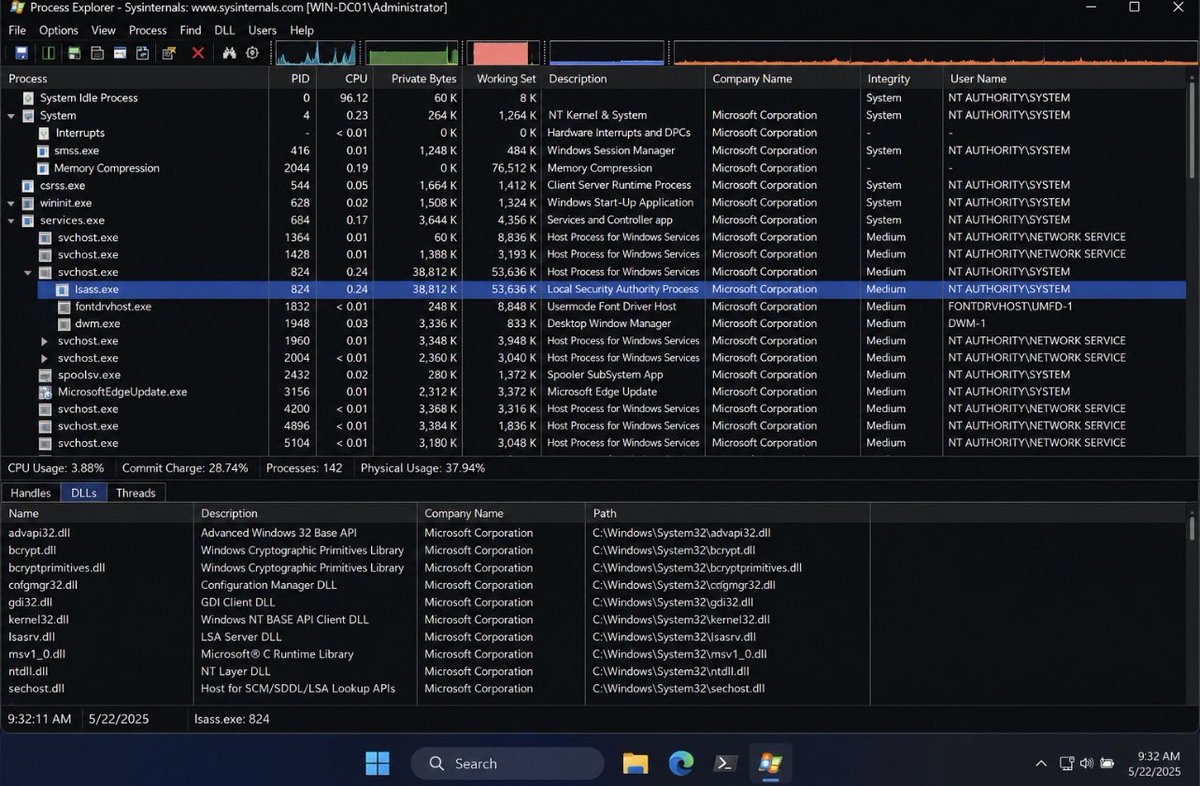Click the csrss.exe process icon

(27, 185)
